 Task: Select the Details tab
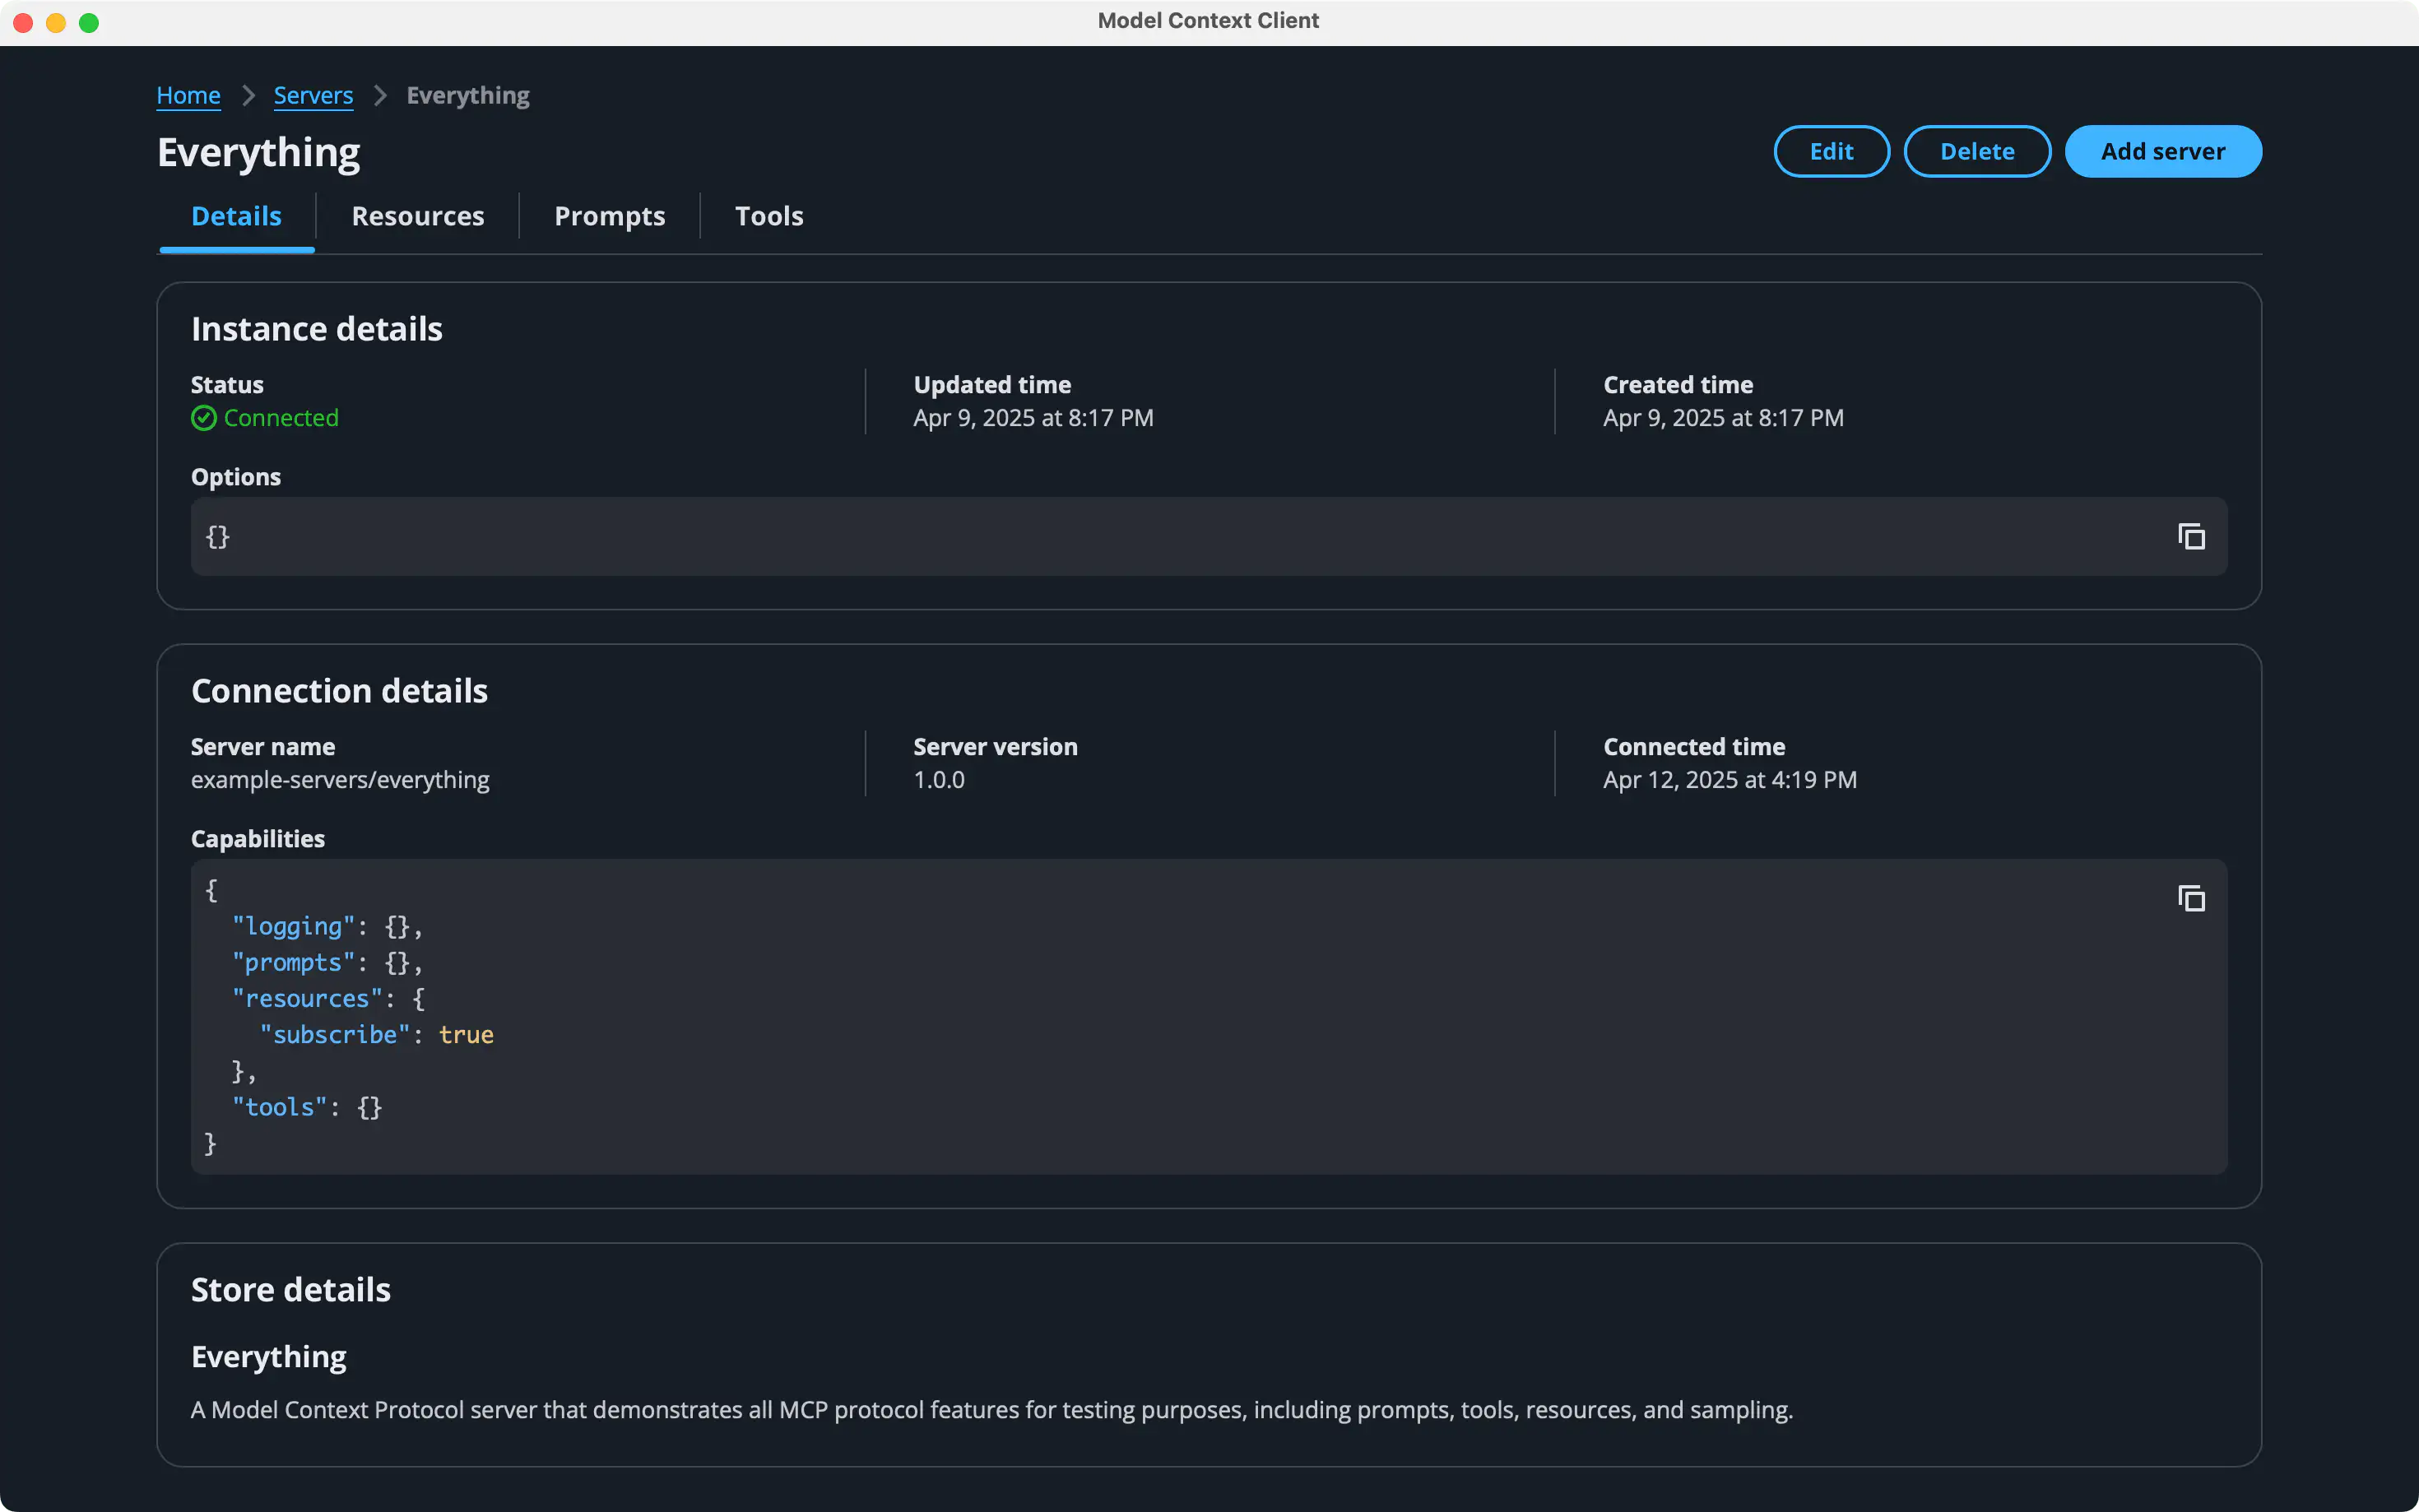click(x=236, y=216)
